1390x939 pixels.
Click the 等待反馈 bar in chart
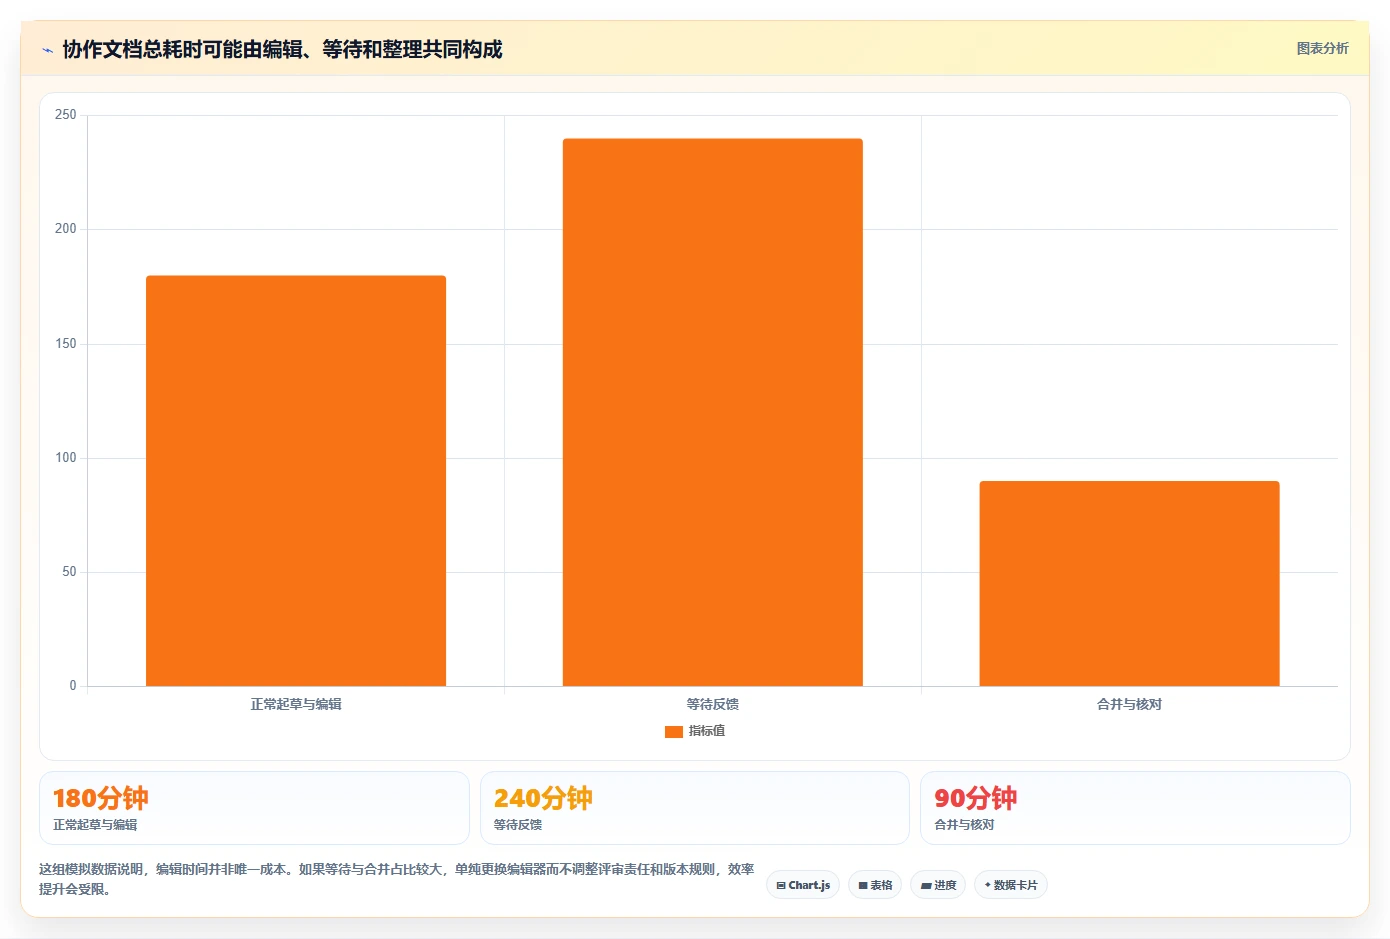[x=713, y=412]
